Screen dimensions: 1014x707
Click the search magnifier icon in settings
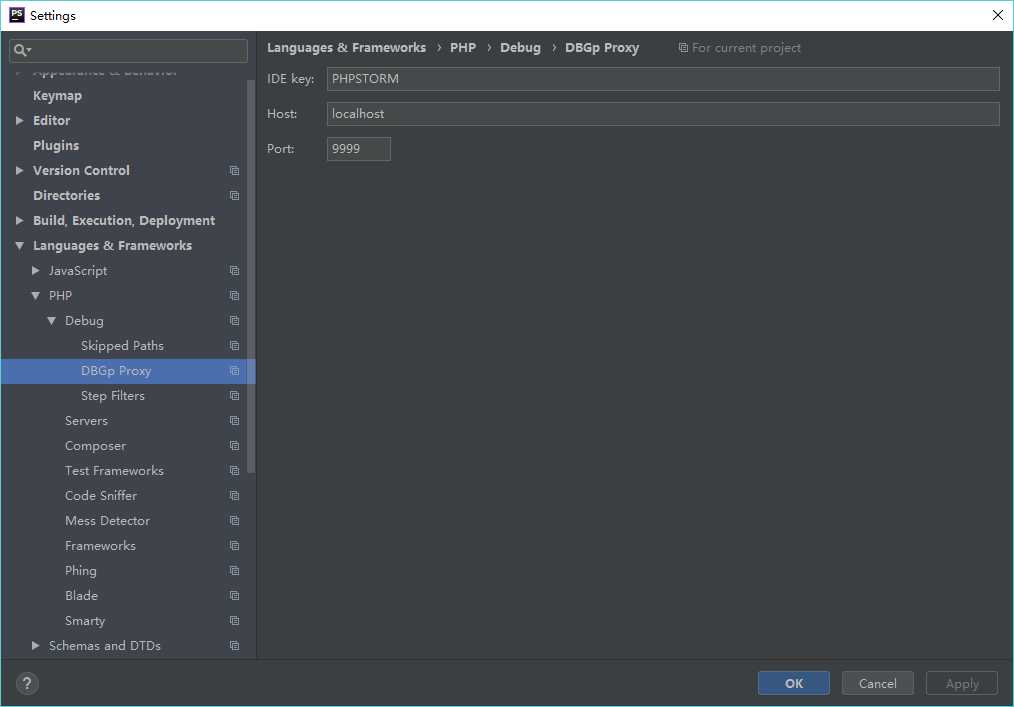(20, 50)
